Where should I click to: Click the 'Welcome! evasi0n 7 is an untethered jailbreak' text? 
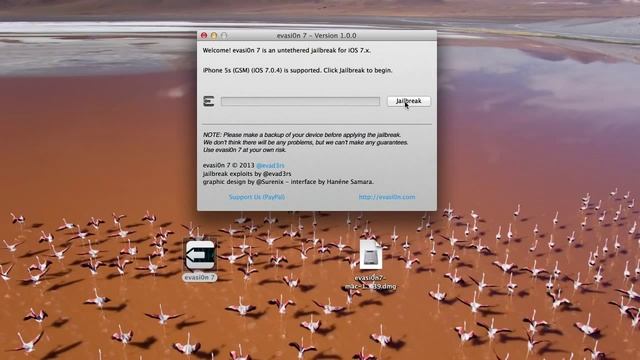(287, 51)
